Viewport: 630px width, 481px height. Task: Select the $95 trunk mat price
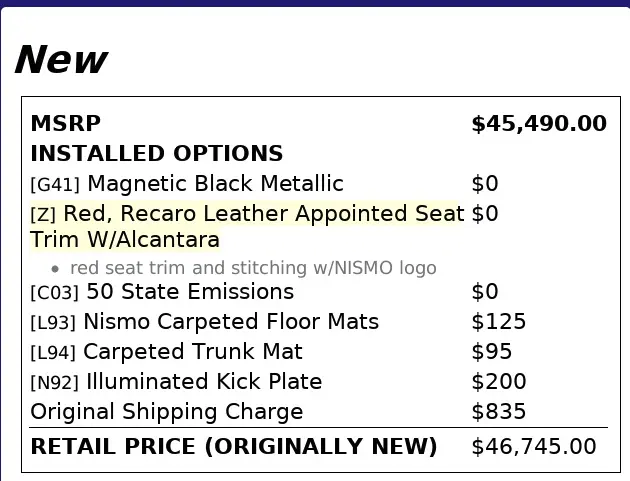pos(491,352)
